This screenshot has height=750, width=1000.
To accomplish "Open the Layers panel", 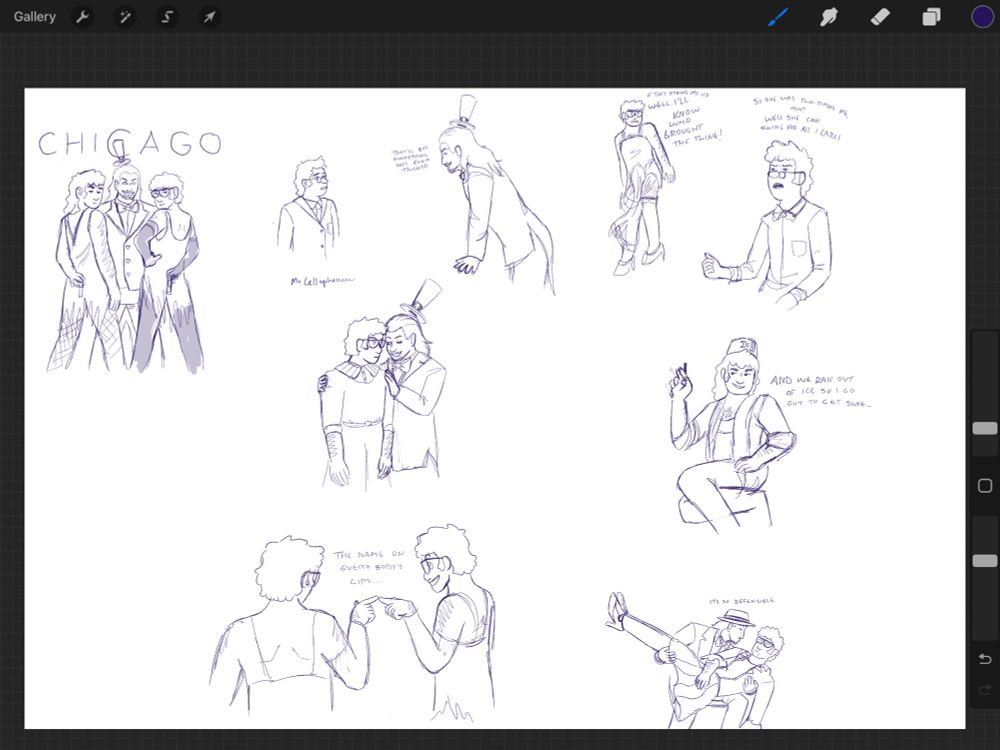I will click(x=931, y=17).
